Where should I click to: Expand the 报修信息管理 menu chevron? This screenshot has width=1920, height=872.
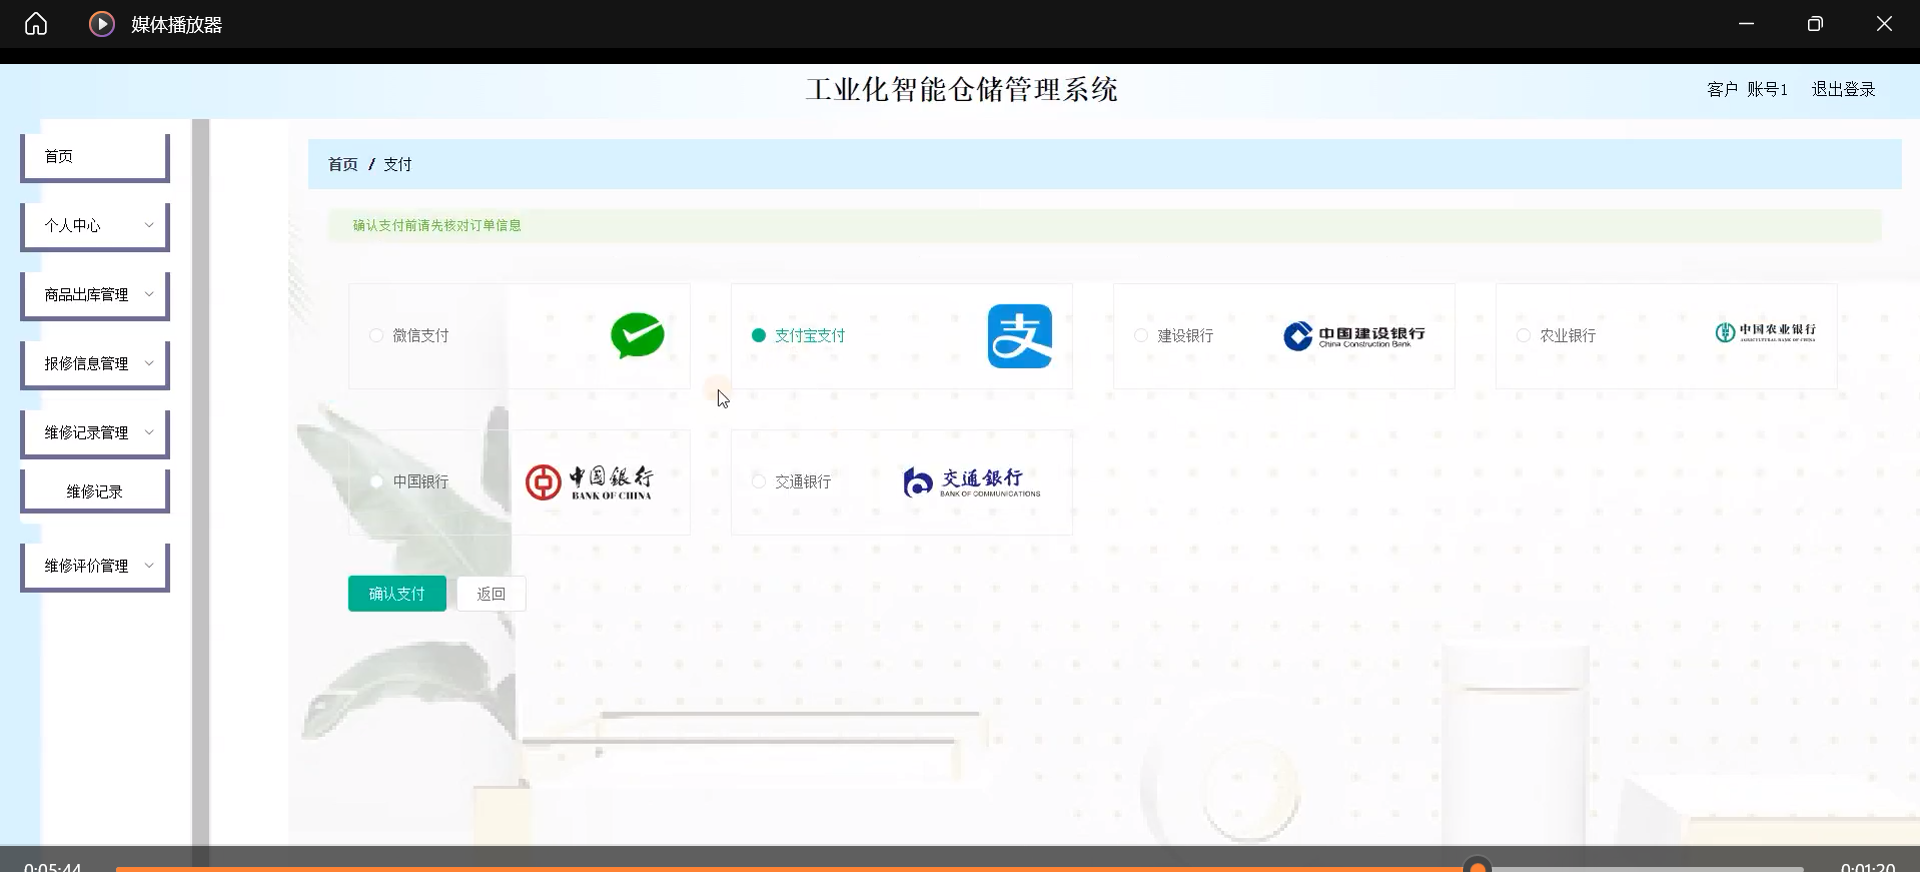(149, 363)
